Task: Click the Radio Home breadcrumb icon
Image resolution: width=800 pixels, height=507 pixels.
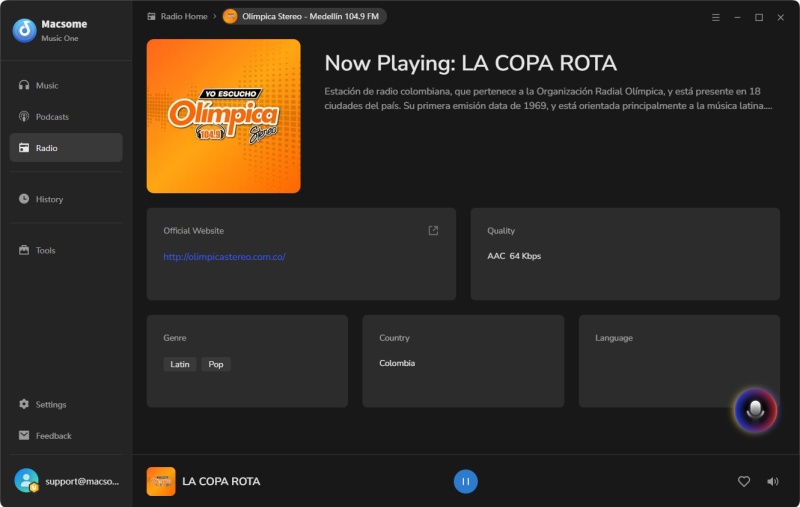Action: [151, 16]
